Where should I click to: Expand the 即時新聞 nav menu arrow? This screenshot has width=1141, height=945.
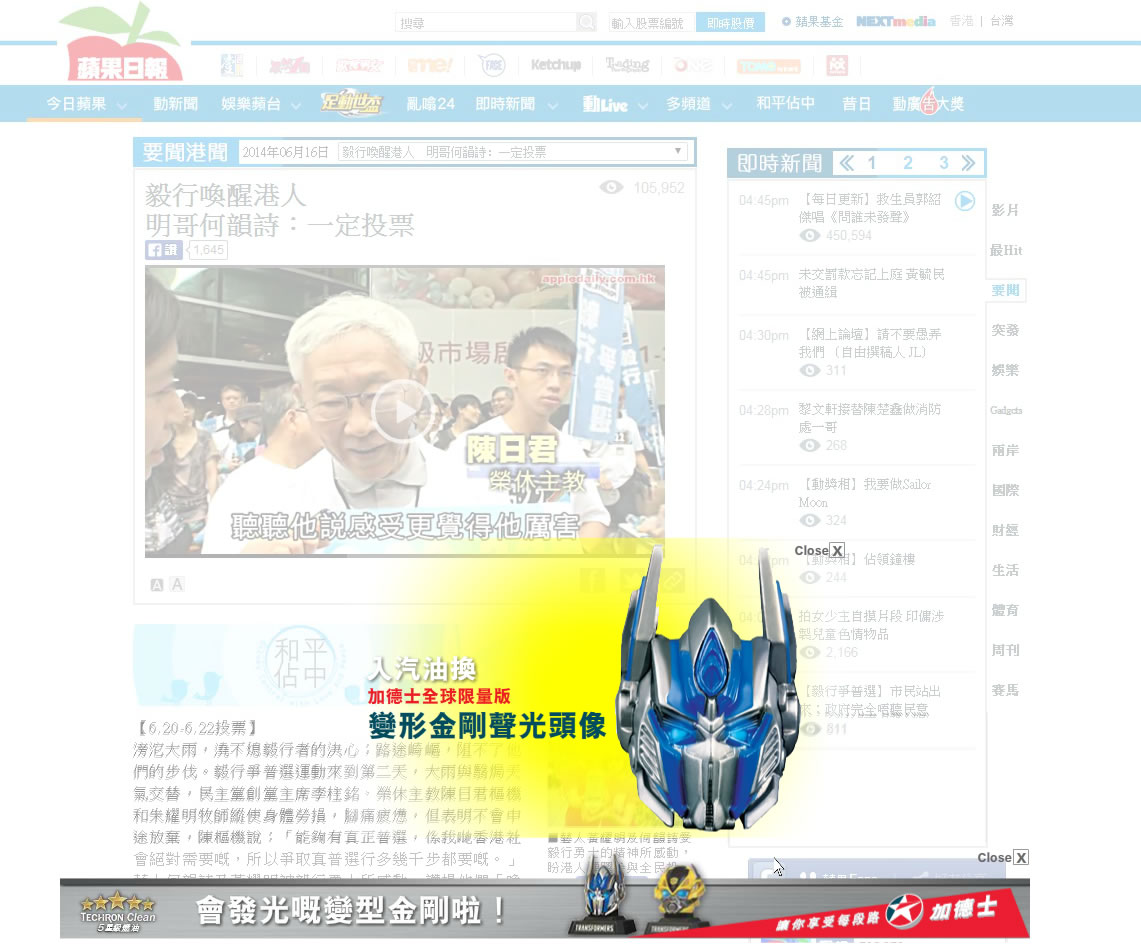pos(553,105)
